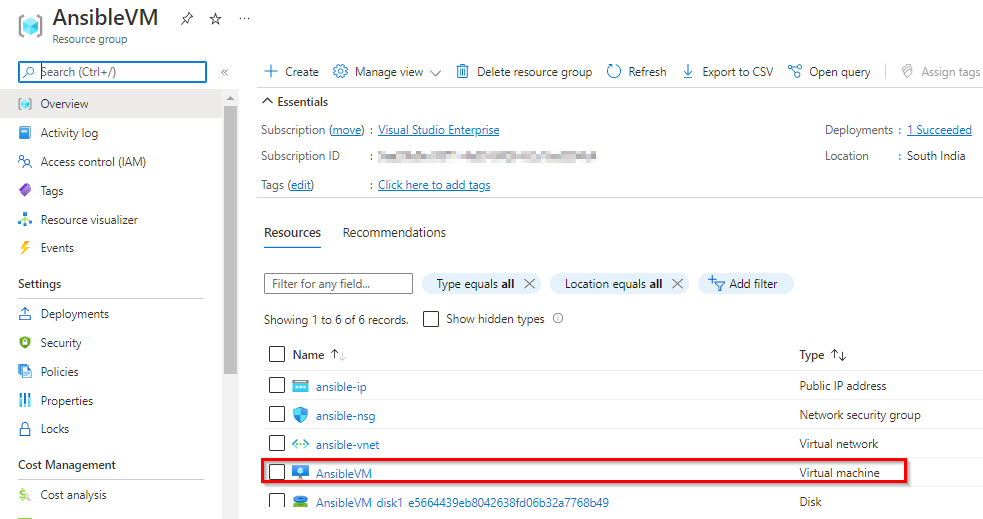Export resources to CSV
Viewport: 983px width, 519px height.
(728, 72)
